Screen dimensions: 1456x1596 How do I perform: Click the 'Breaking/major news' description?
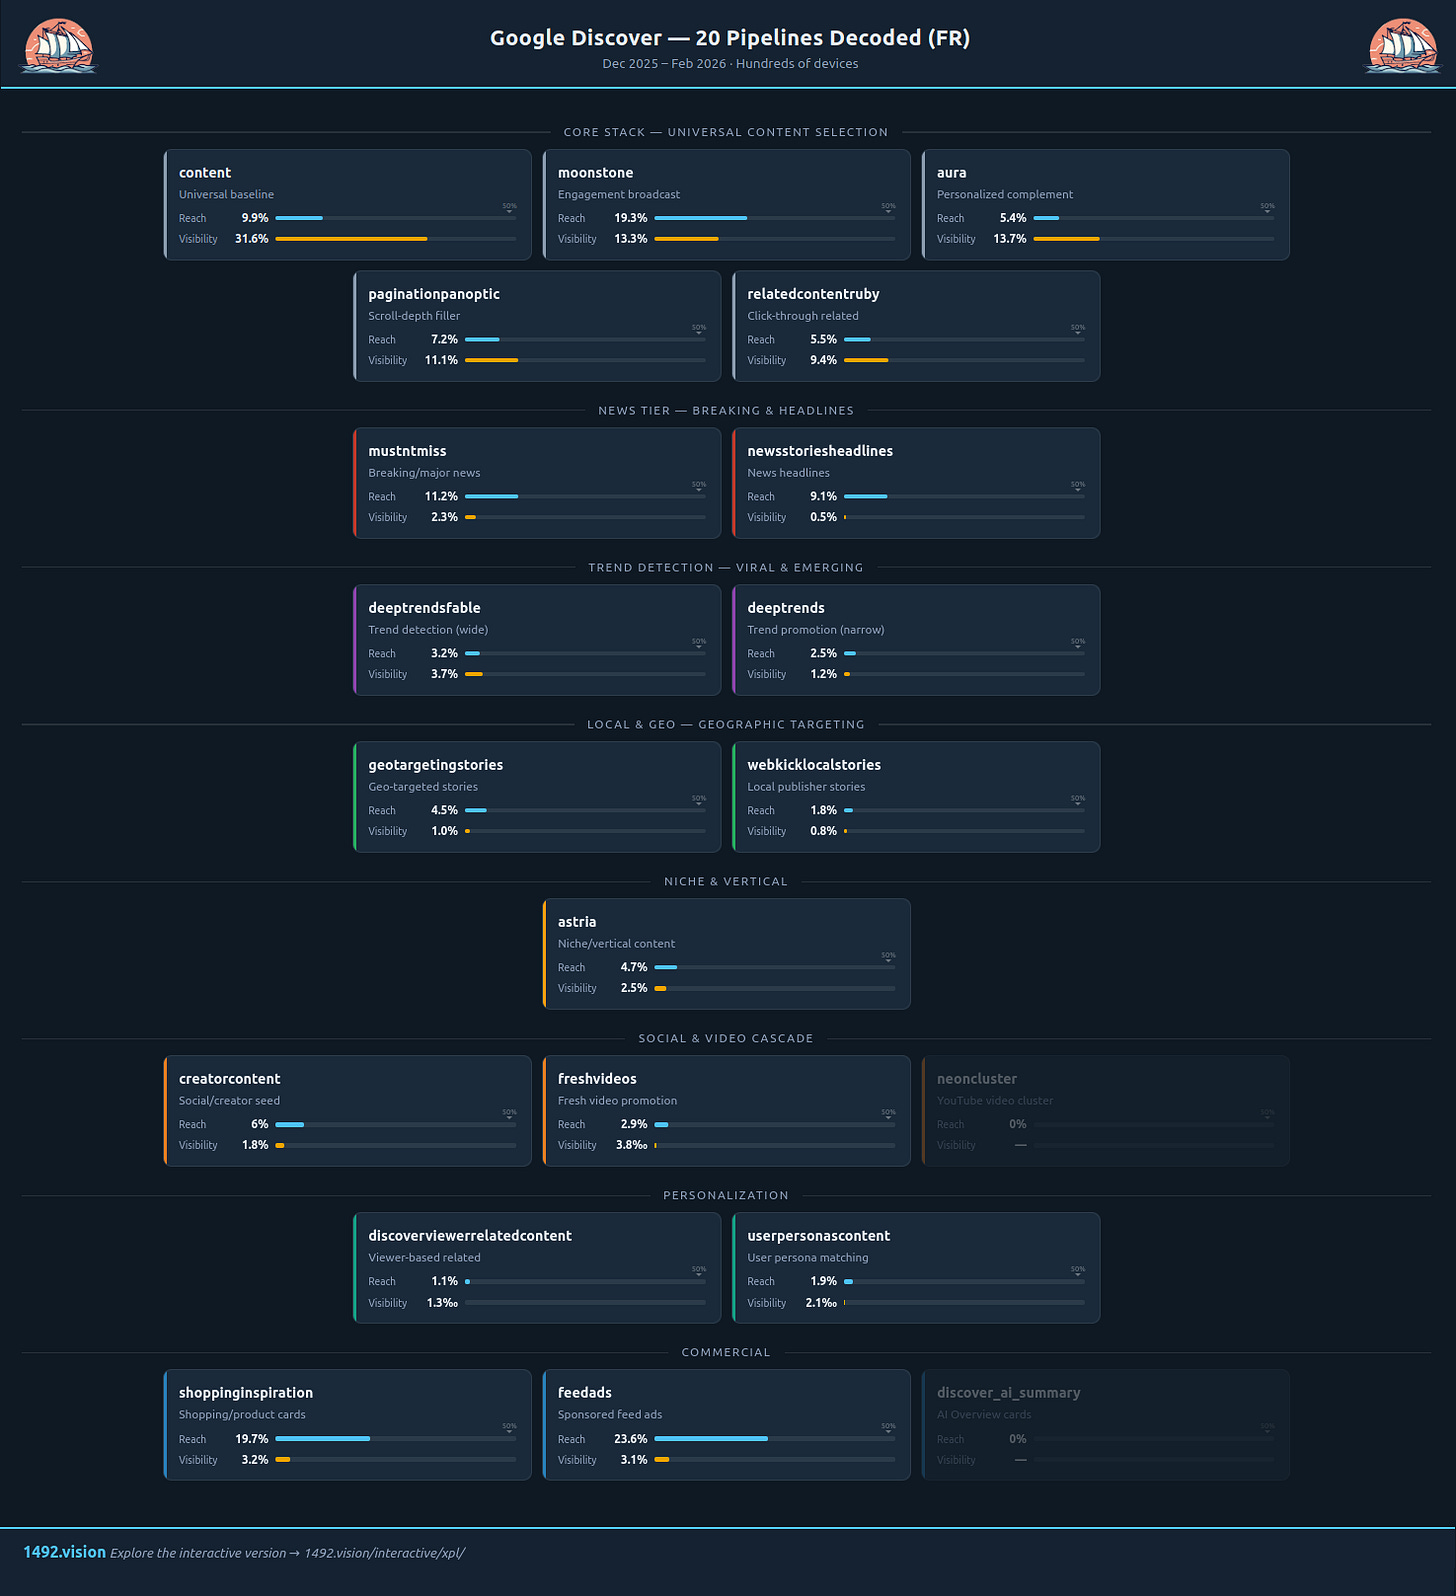(x=424, y=473)
